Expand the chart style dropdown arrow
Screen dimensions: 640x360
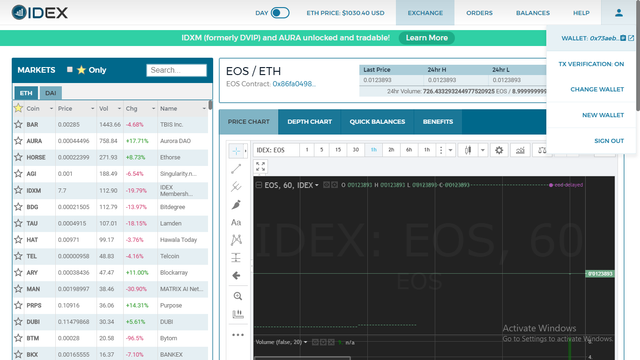(x=482, y=150)
